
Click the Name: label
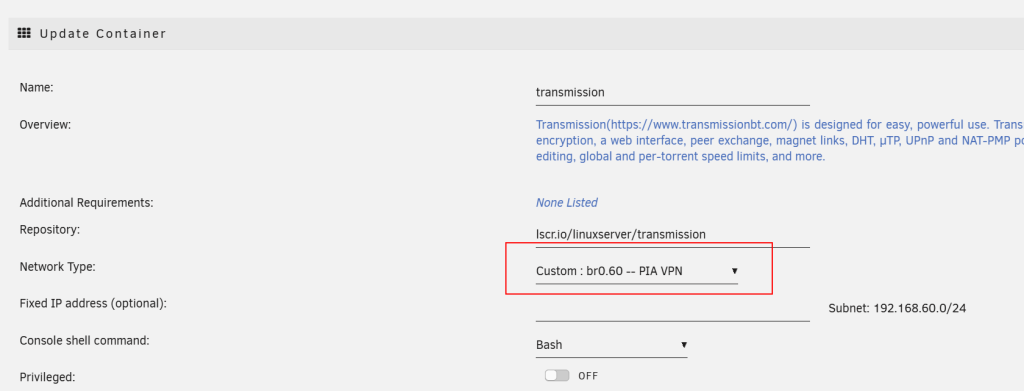(37, 87)
